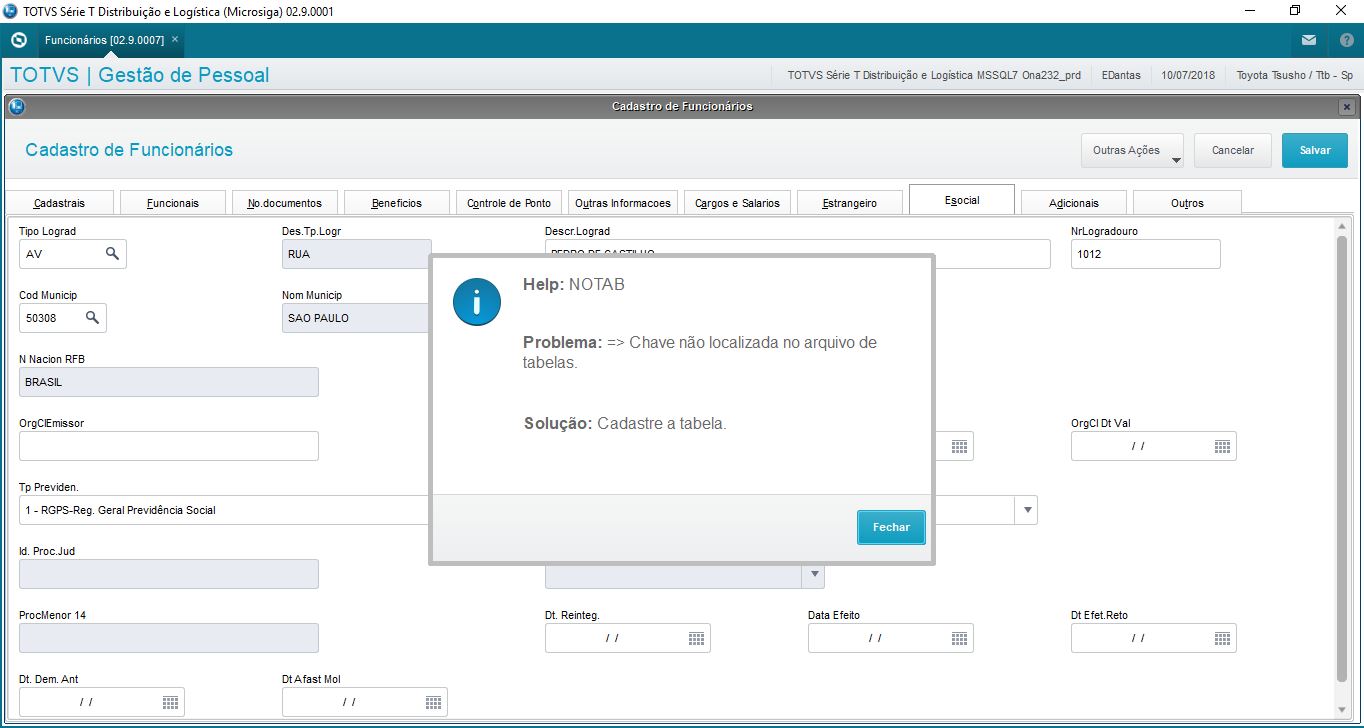Open calendar picker for OrgCl Dt Val
Viewport: 1364px width, 728px height.
click(1222, 446)
